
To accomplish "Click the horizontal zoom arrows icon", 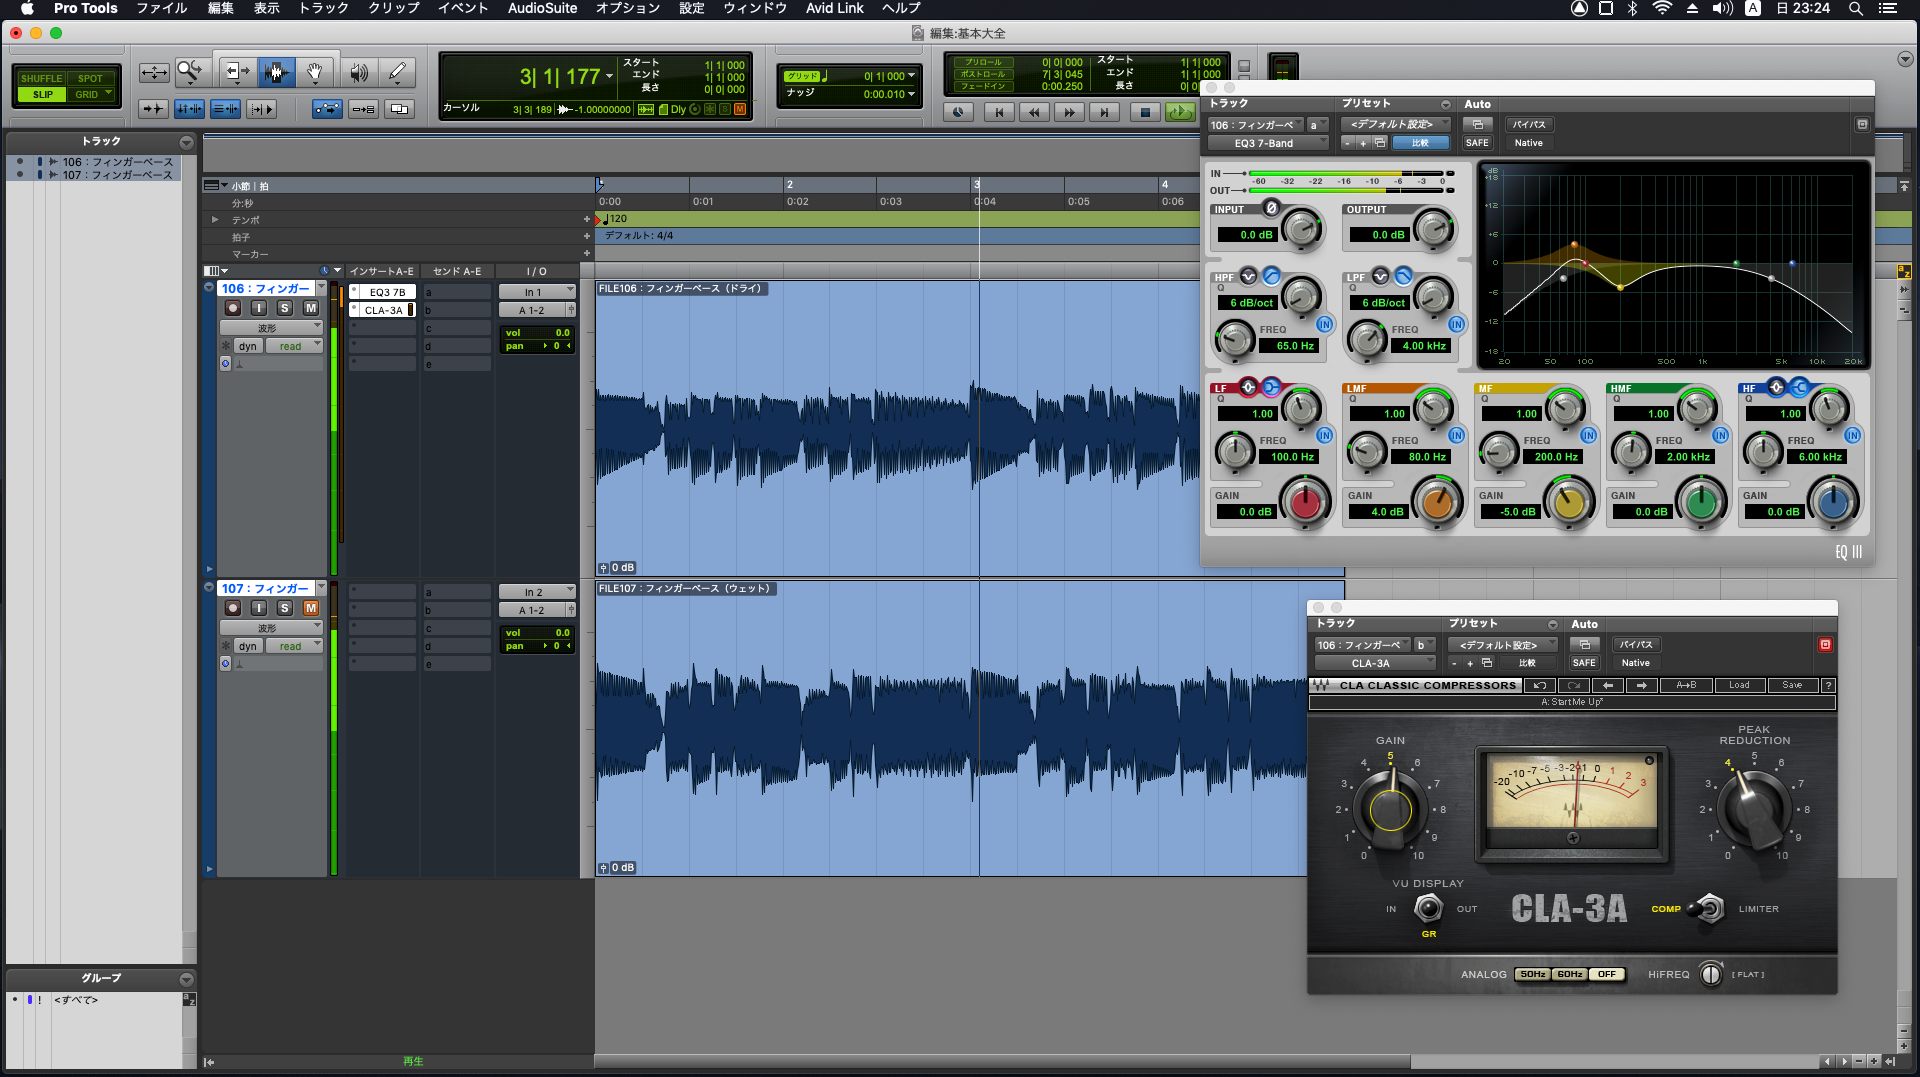I will [x=154, y=72].
